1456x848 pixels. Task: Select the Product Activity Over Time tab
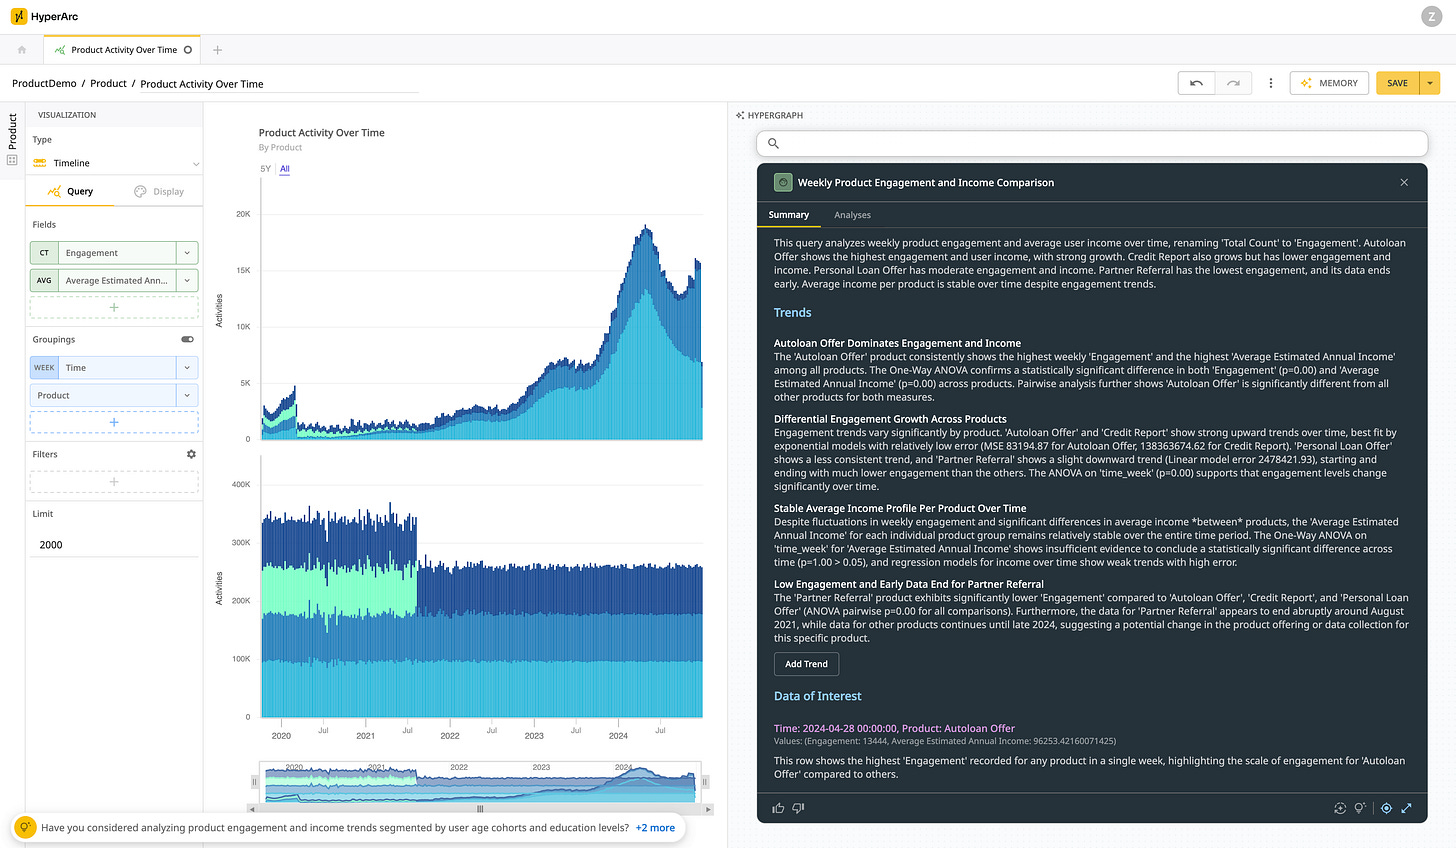(x=122, y=50)
